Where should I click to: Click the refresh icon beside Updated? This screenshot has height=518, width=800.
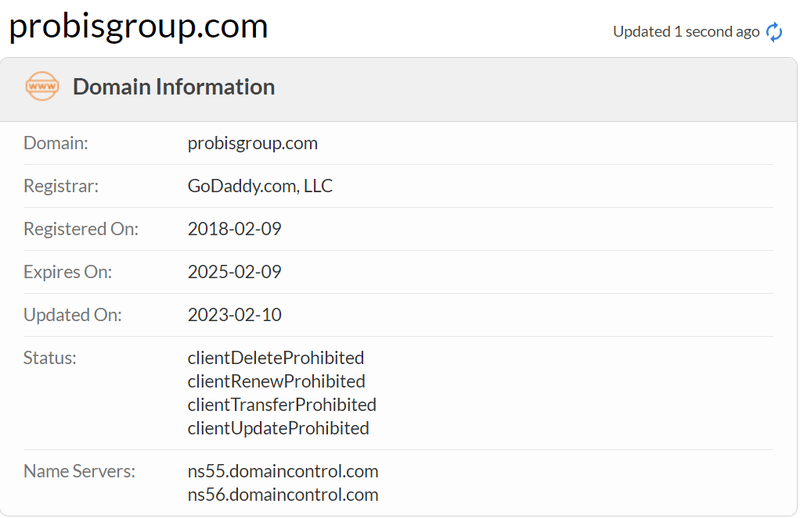point(774,32)
